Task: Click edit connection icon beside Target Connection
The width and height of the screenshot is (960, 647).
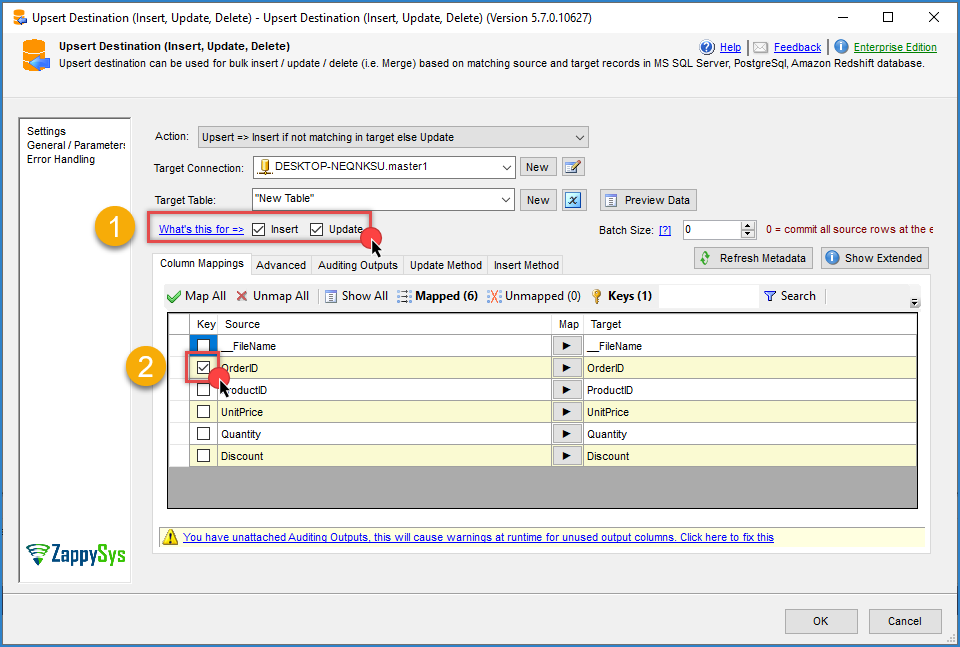Action: tap(573, 166)
